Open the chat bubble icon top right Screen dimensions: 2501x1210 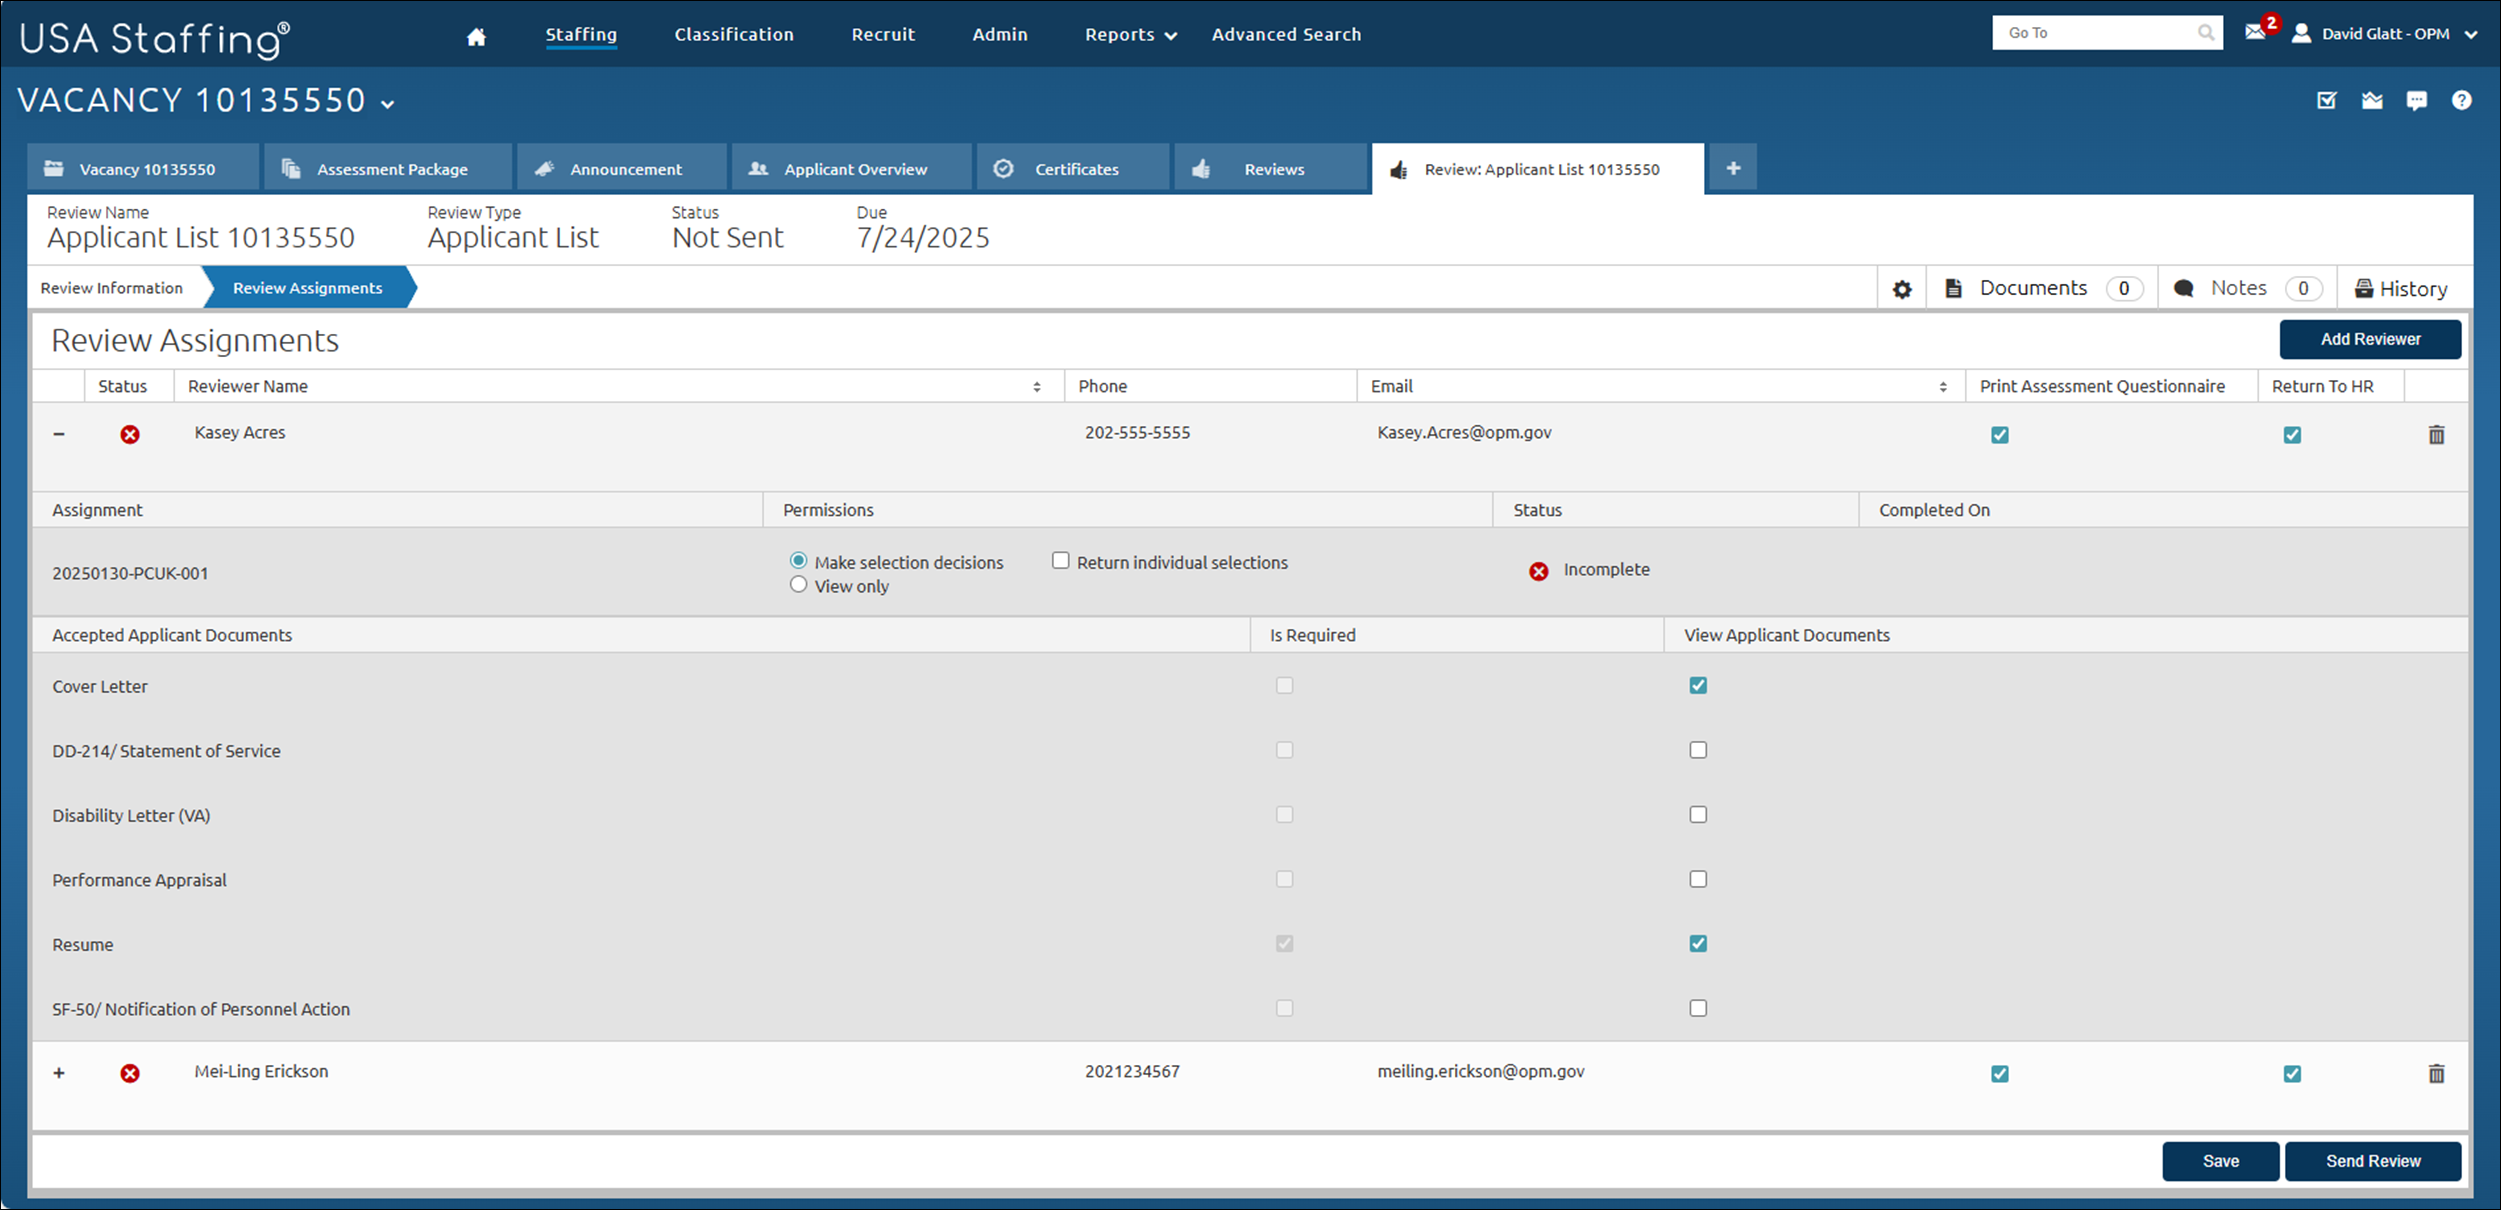click(2416, 100)
